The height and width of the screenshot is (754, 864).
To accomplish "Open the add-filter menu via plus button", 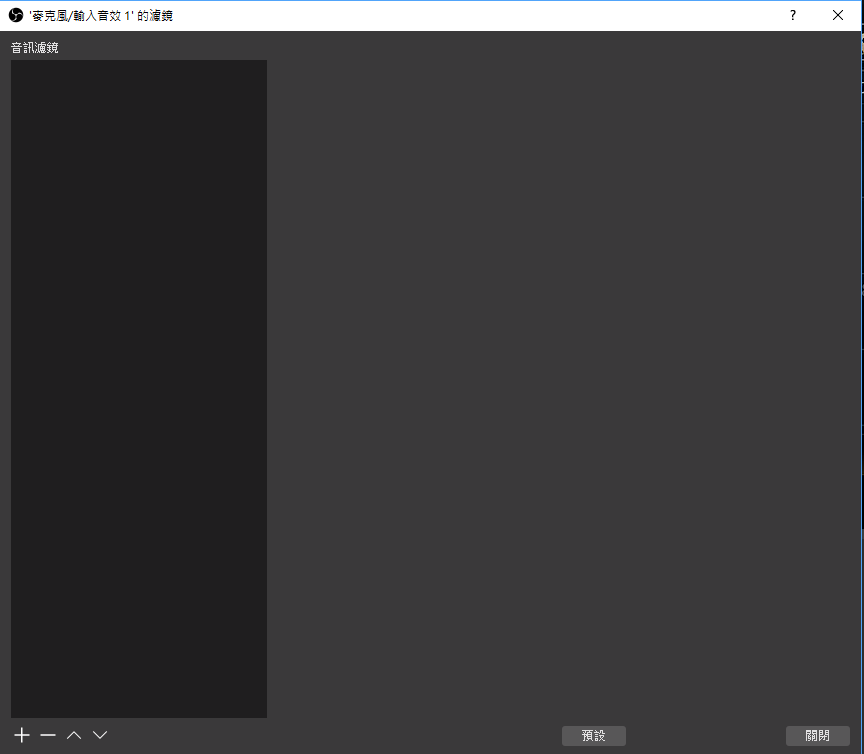I will (x=21, y=734).
